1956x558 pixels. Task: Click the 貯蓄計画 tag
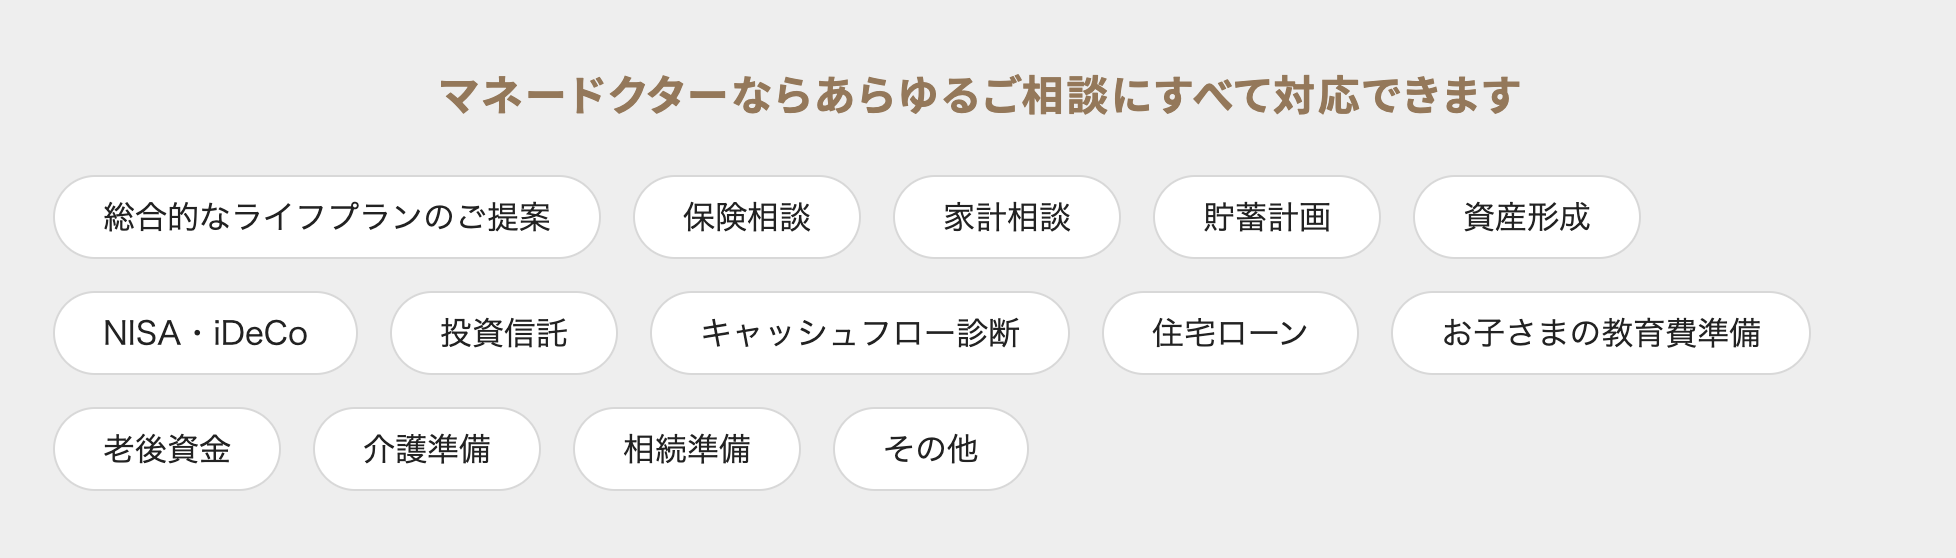tap(1267, 217)
